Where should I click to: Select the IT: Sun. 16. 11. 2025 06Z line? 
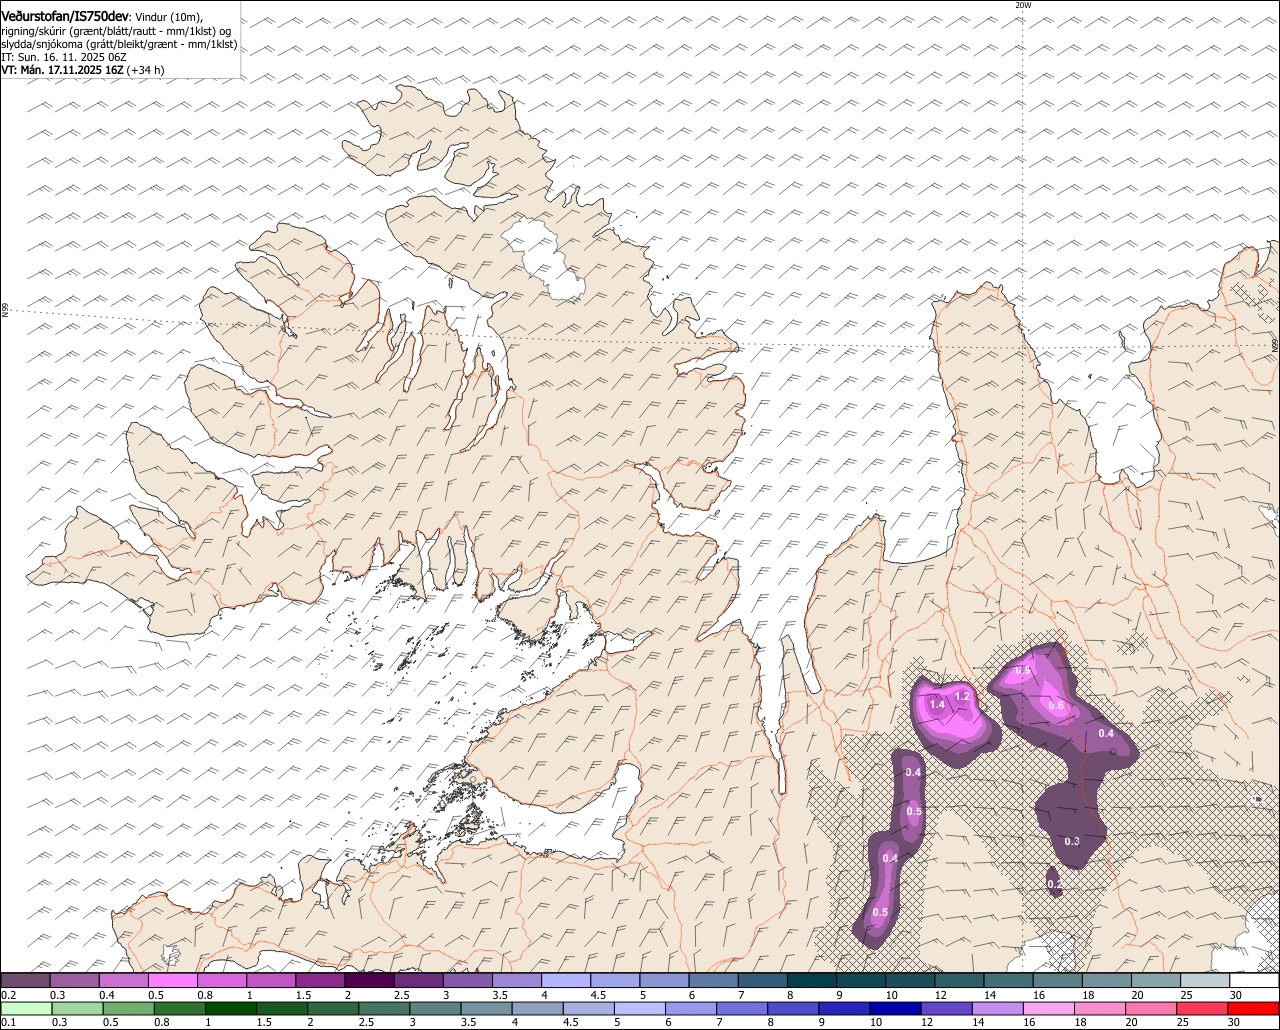(64, 57)
